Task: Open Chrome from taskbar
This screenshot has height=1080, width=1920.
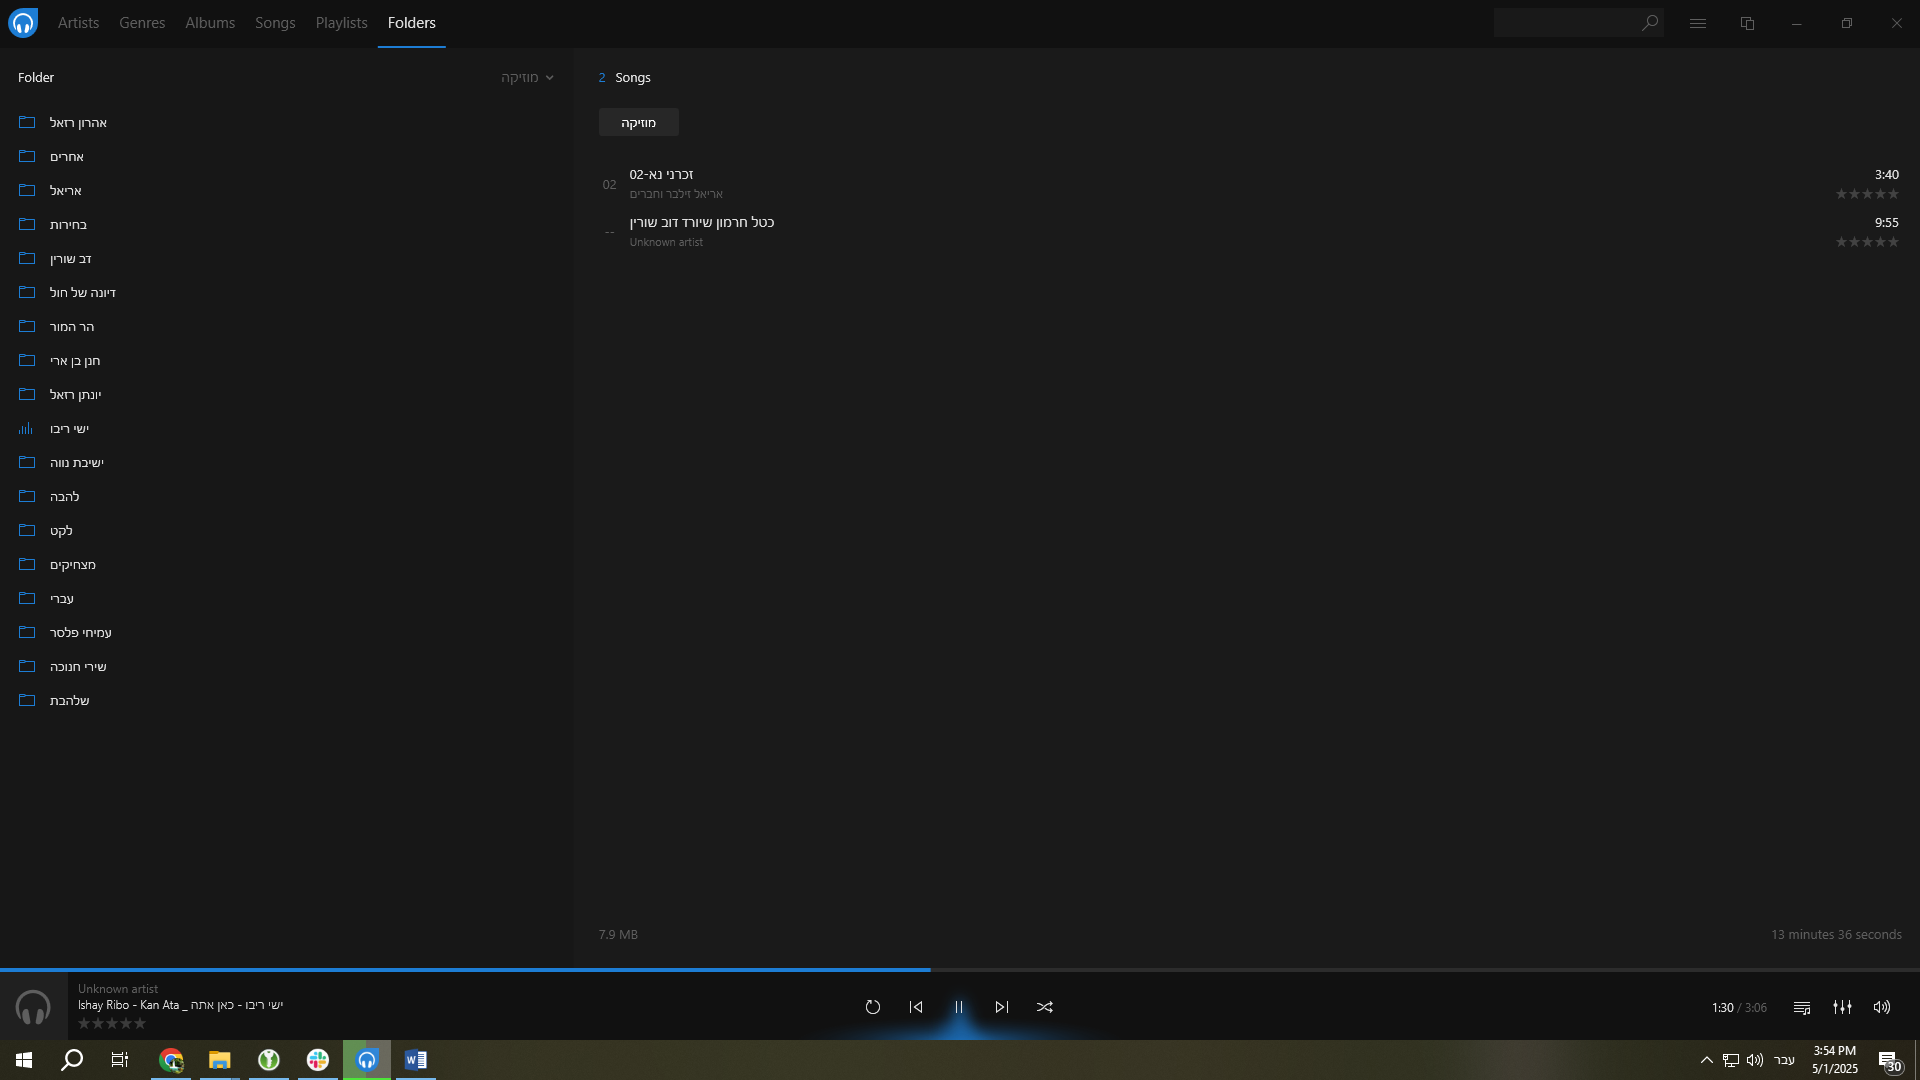Action: click(x=171, y=1060)
